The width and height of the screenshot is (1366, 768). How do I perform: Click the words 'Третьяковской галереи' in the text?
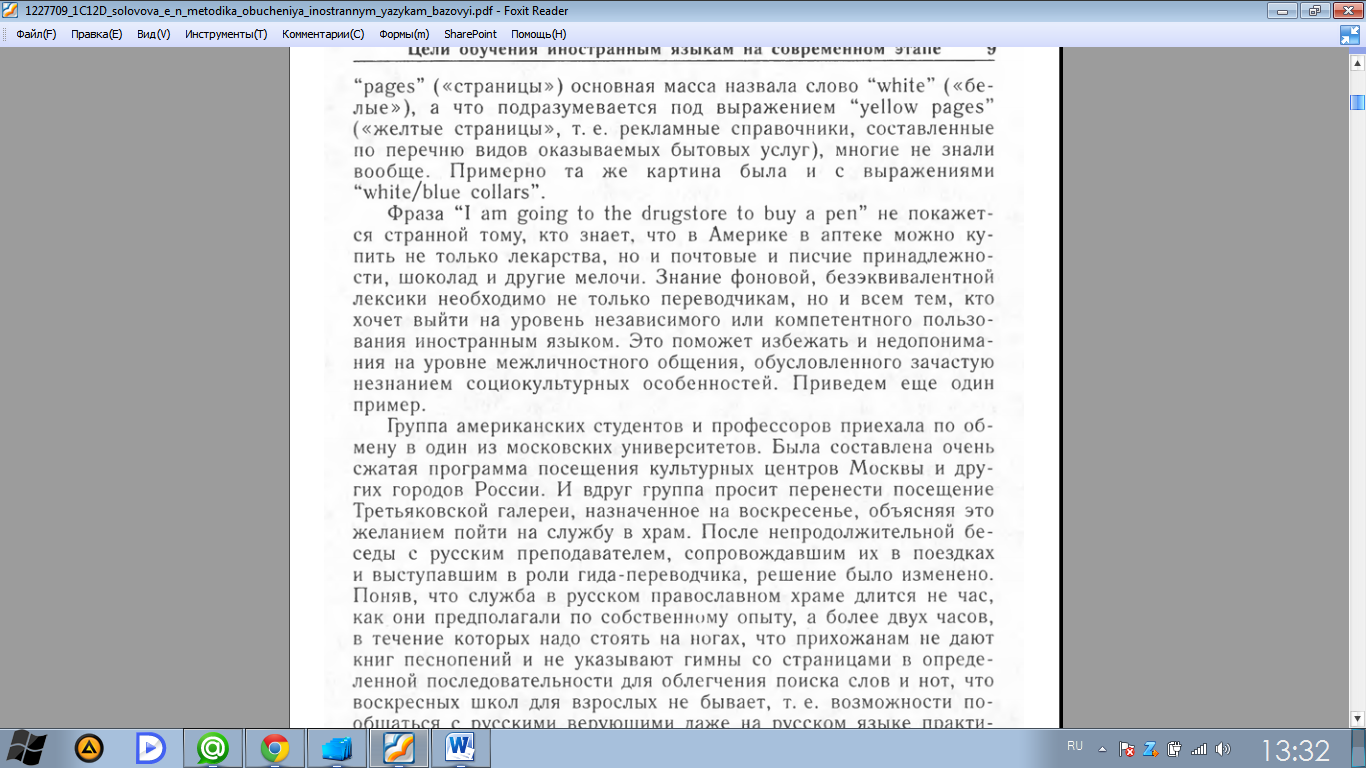[466, 510]
